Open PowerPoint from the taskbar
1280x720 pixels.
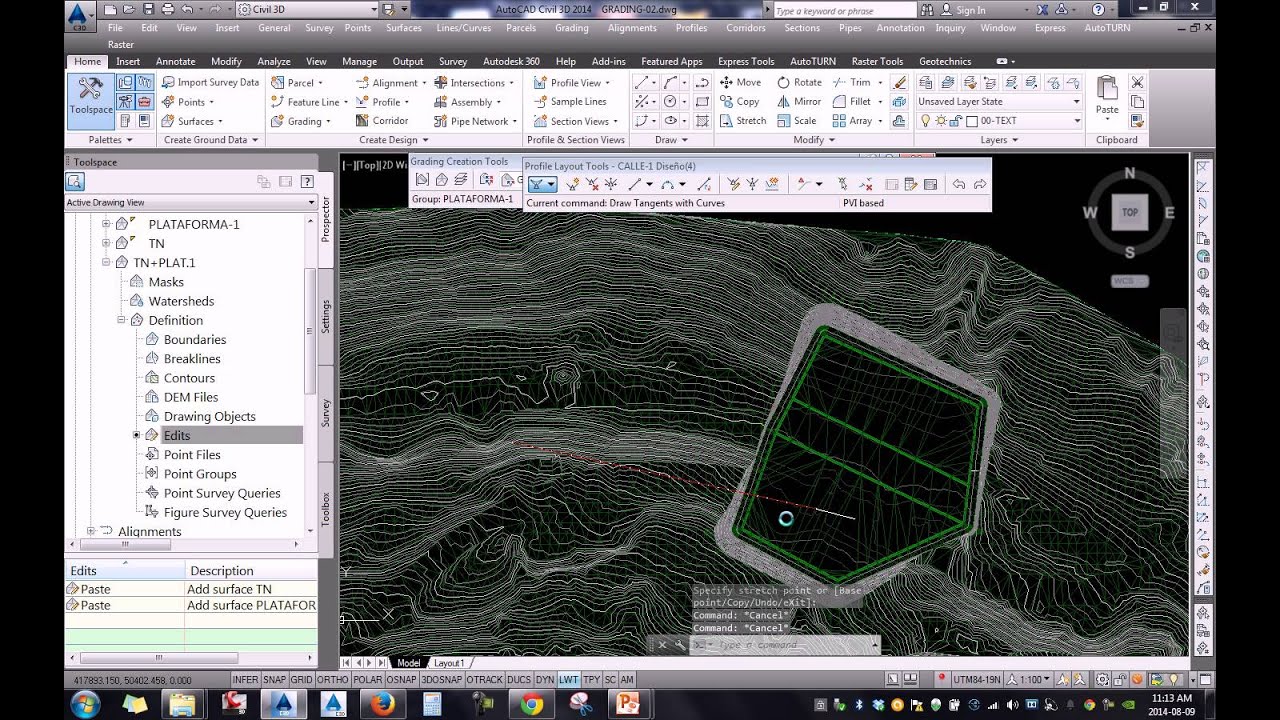coord(627,704)
